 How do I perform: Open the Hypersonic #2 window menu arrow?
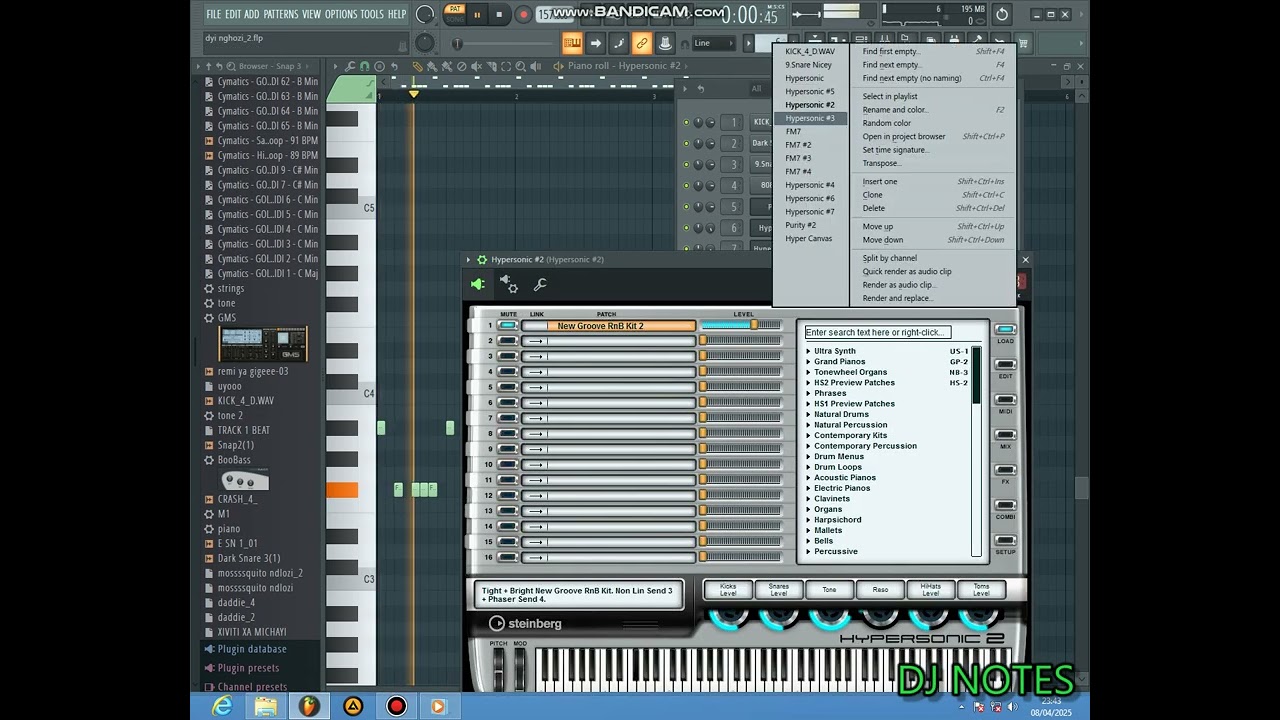tap(468, 260)
